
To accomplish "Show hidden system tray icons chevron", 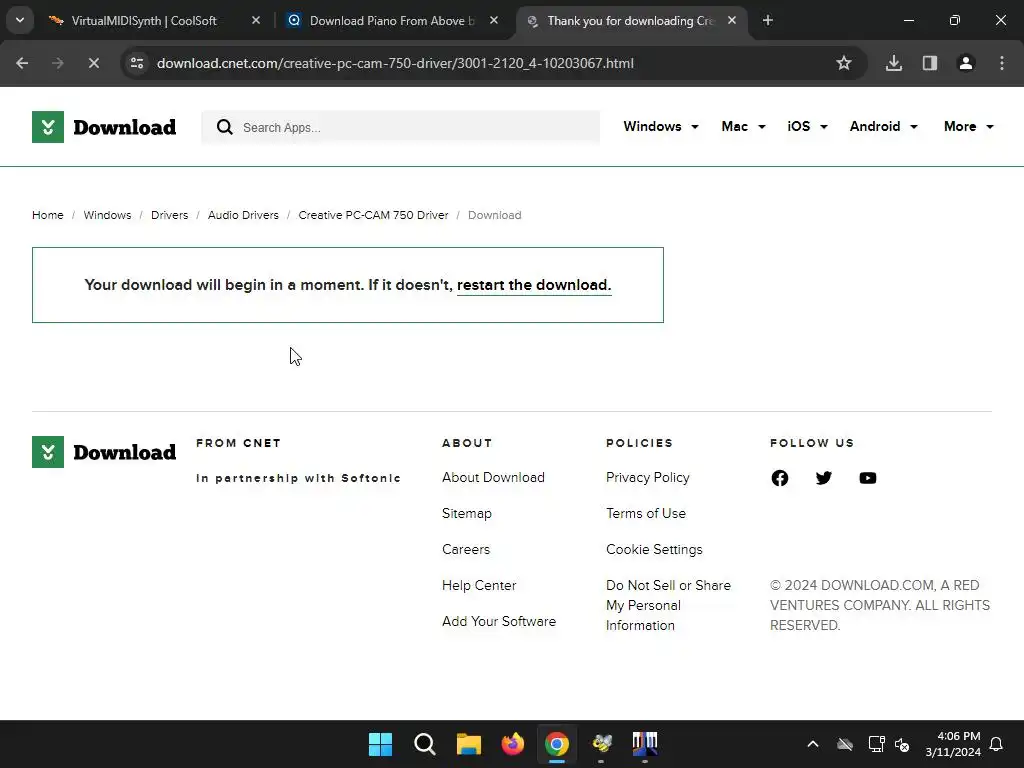I will coord(812,744).
